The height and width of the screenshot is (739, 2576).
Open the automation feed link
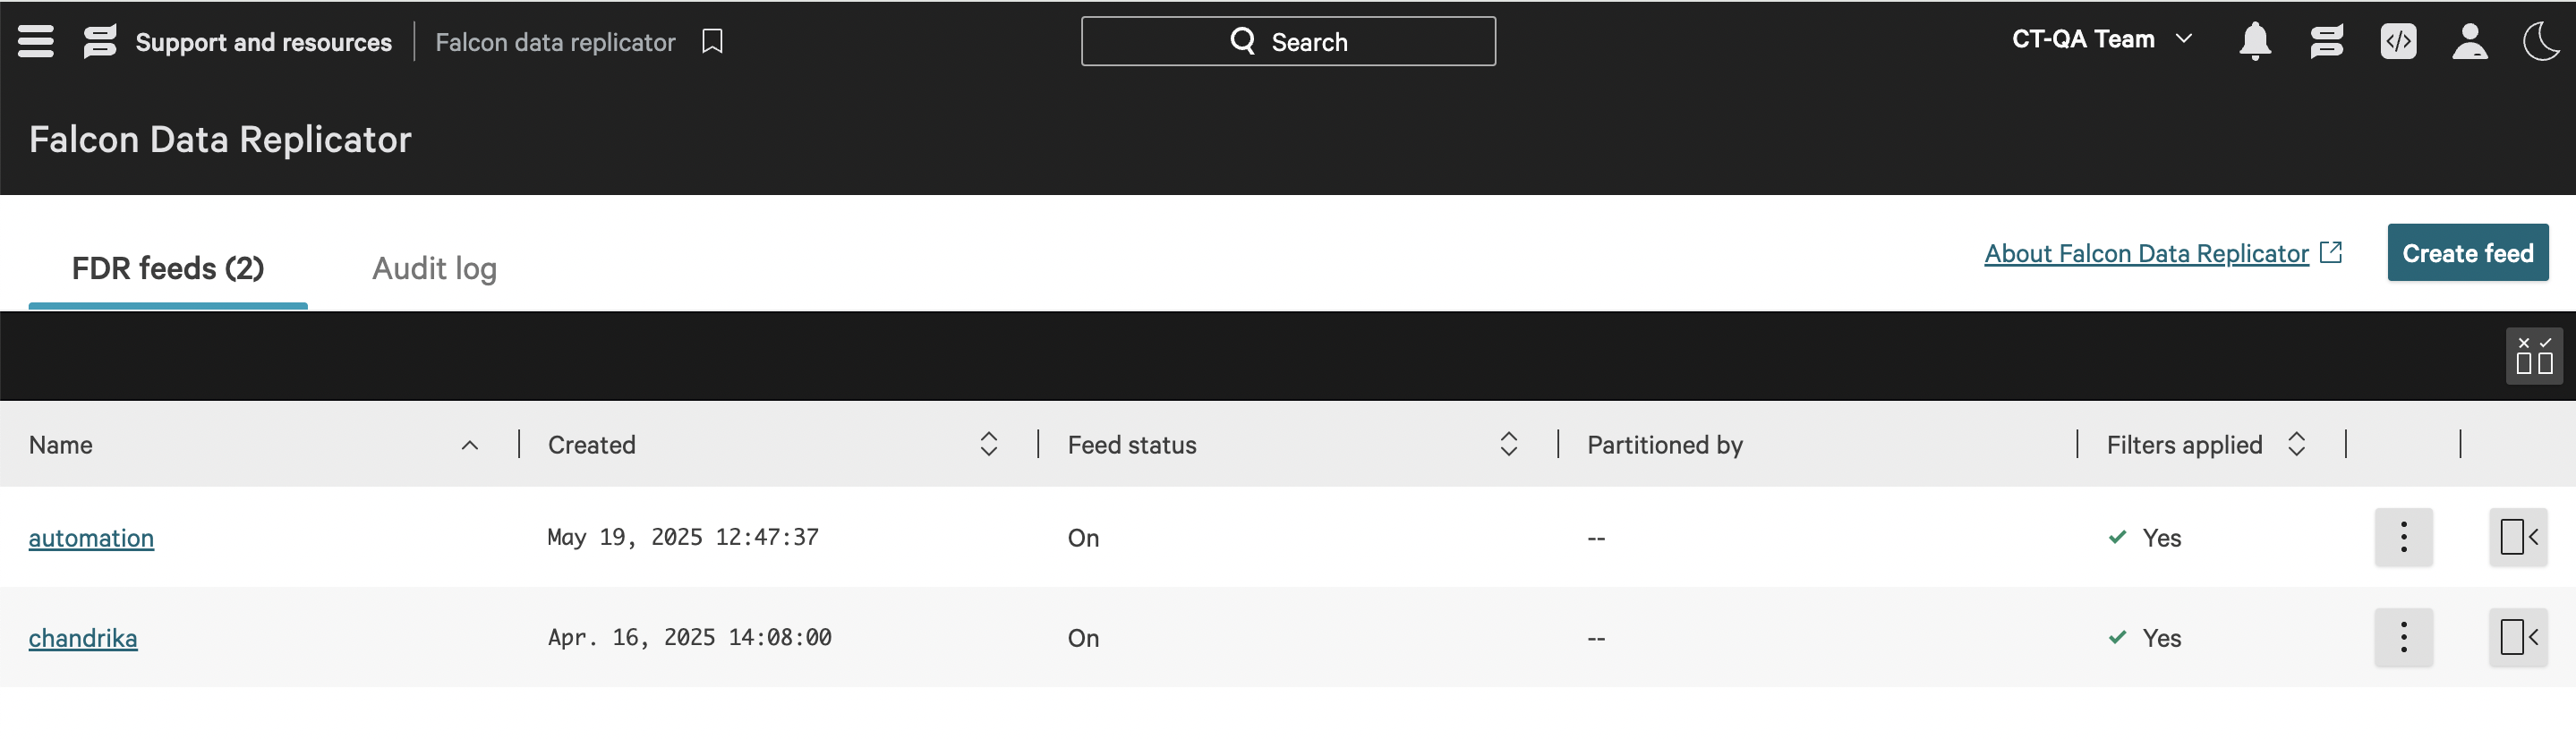pyautogui.click(x=91, y=538)
